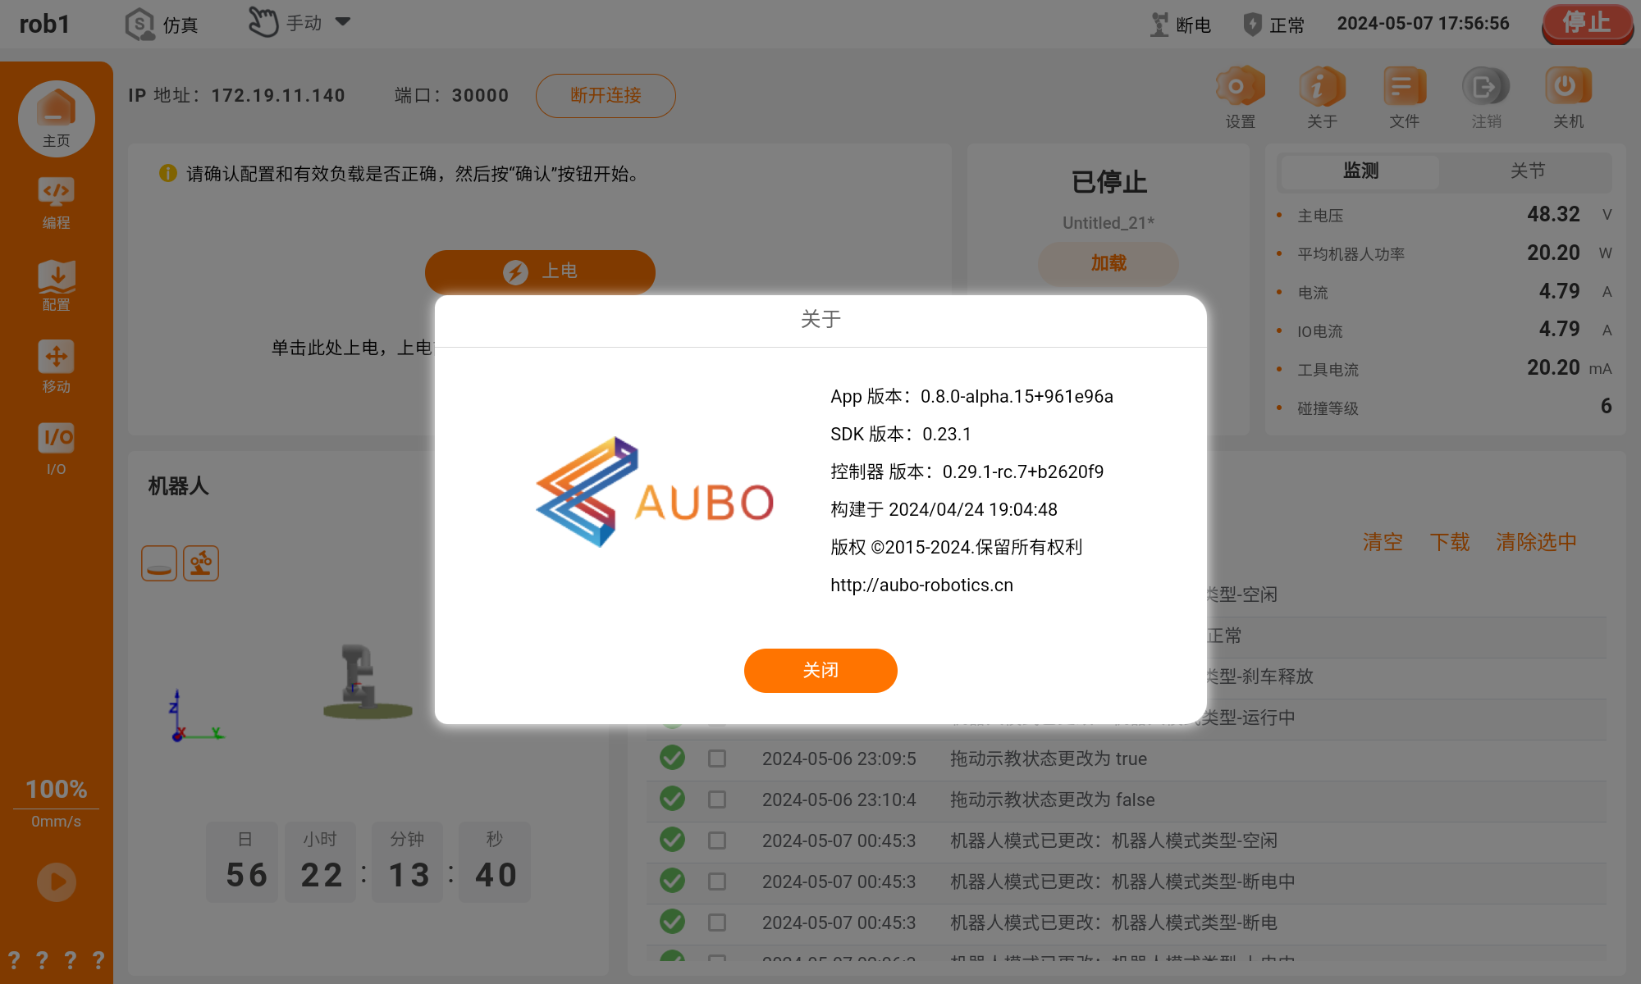Open the 移动 move sidebar icon
The width and height of the screenshot is (1641, 984).
click(x=56, y=367)
